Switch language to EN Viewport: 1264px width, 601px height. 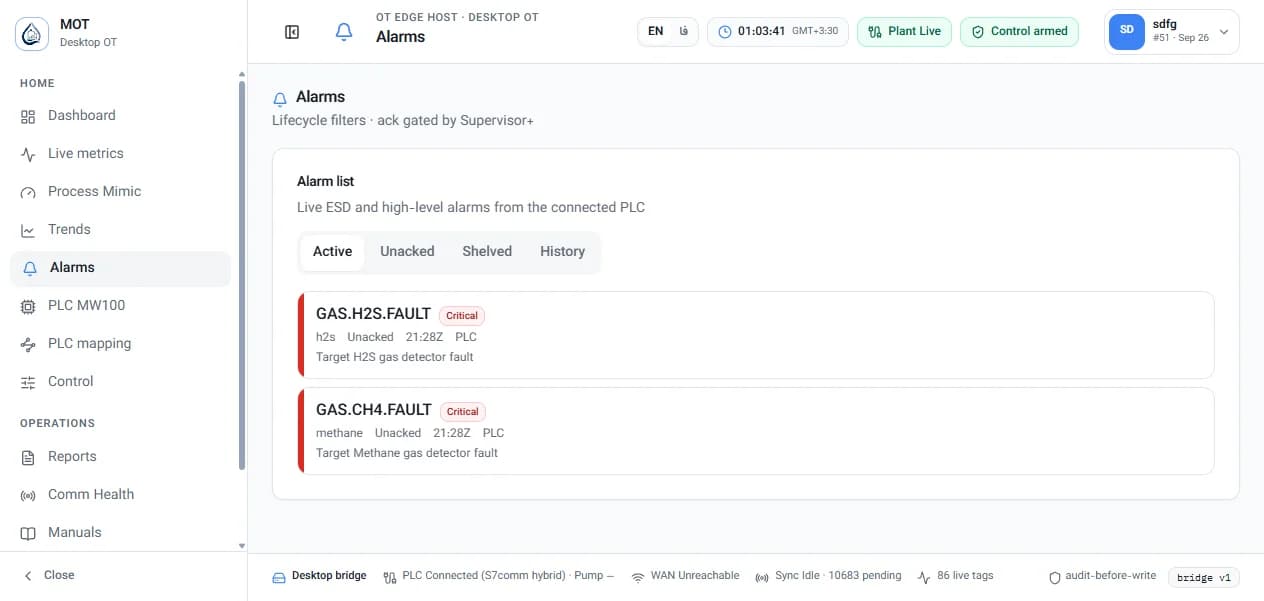coord(655,31)
